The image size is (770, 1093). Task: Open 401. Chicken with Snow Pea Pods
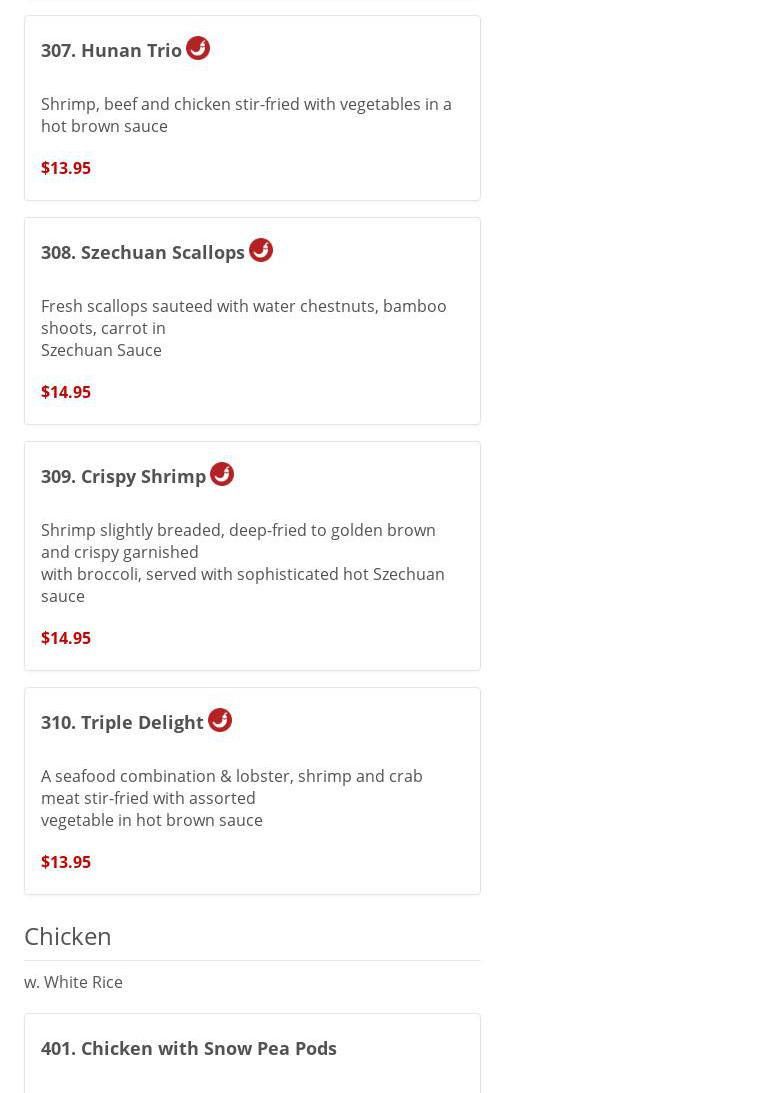189,1048
